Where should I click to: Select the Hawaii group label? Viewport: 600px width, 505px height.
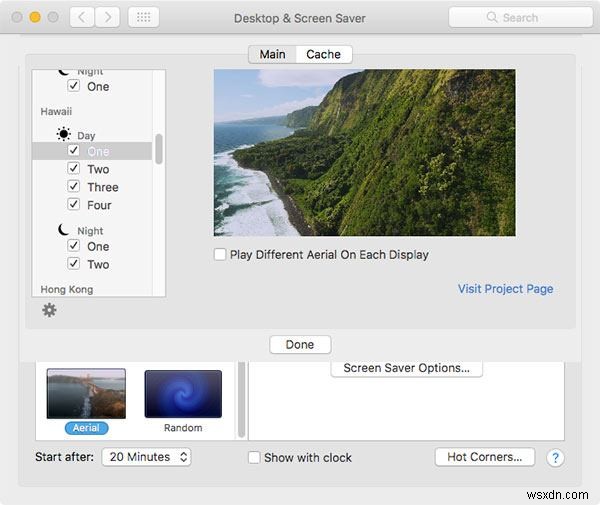point(56,112)
